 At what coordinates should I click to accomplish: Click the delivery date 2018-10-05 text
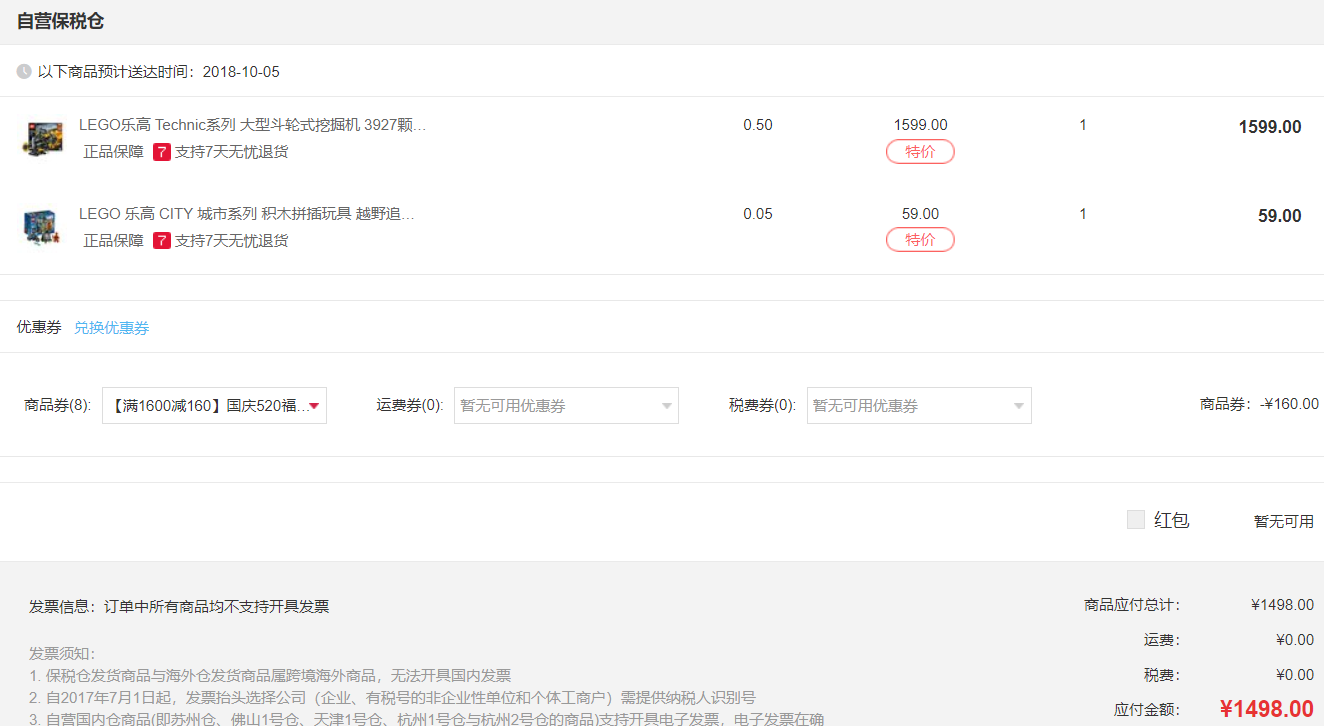point(241,72)
